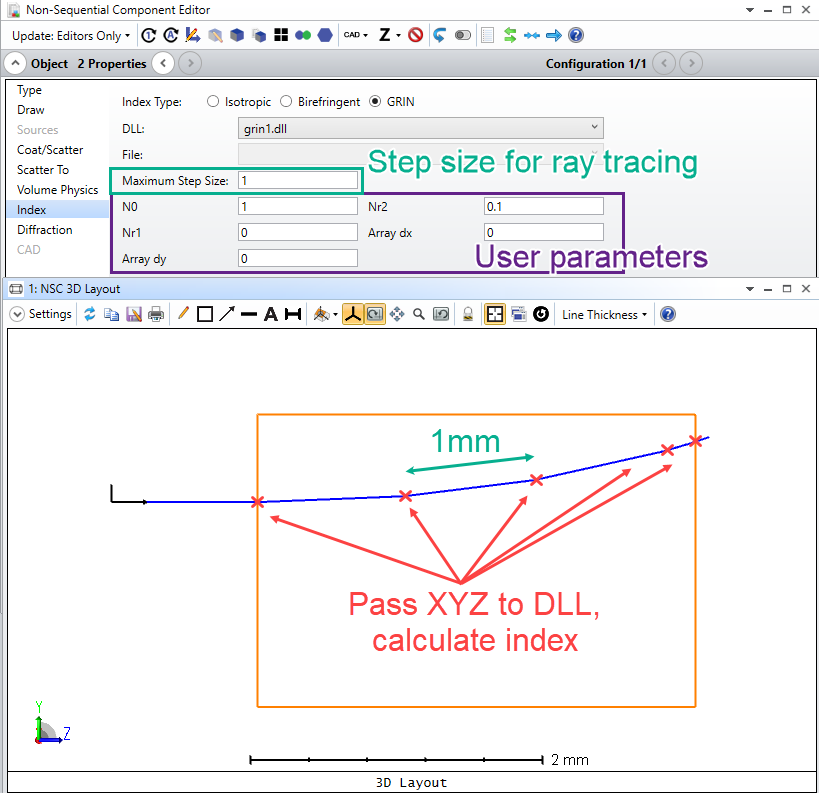This screenshot has height=793, width=819.
Task: Click the blue curved undo arrow icon
Action: pyautogui.click(x=439, y=36)
